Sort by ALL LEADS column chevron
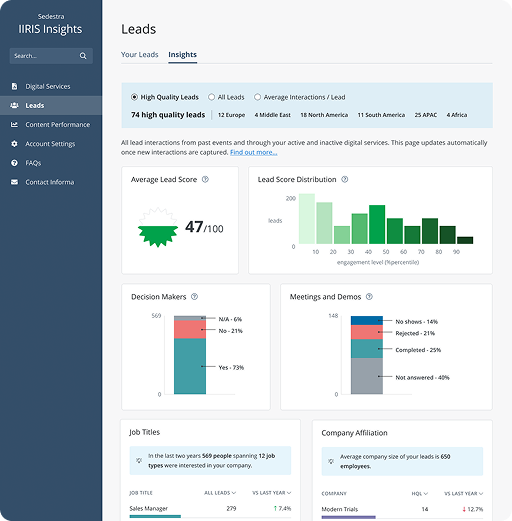The width and height of the screenshot is (512, 521). pos(234,493)
